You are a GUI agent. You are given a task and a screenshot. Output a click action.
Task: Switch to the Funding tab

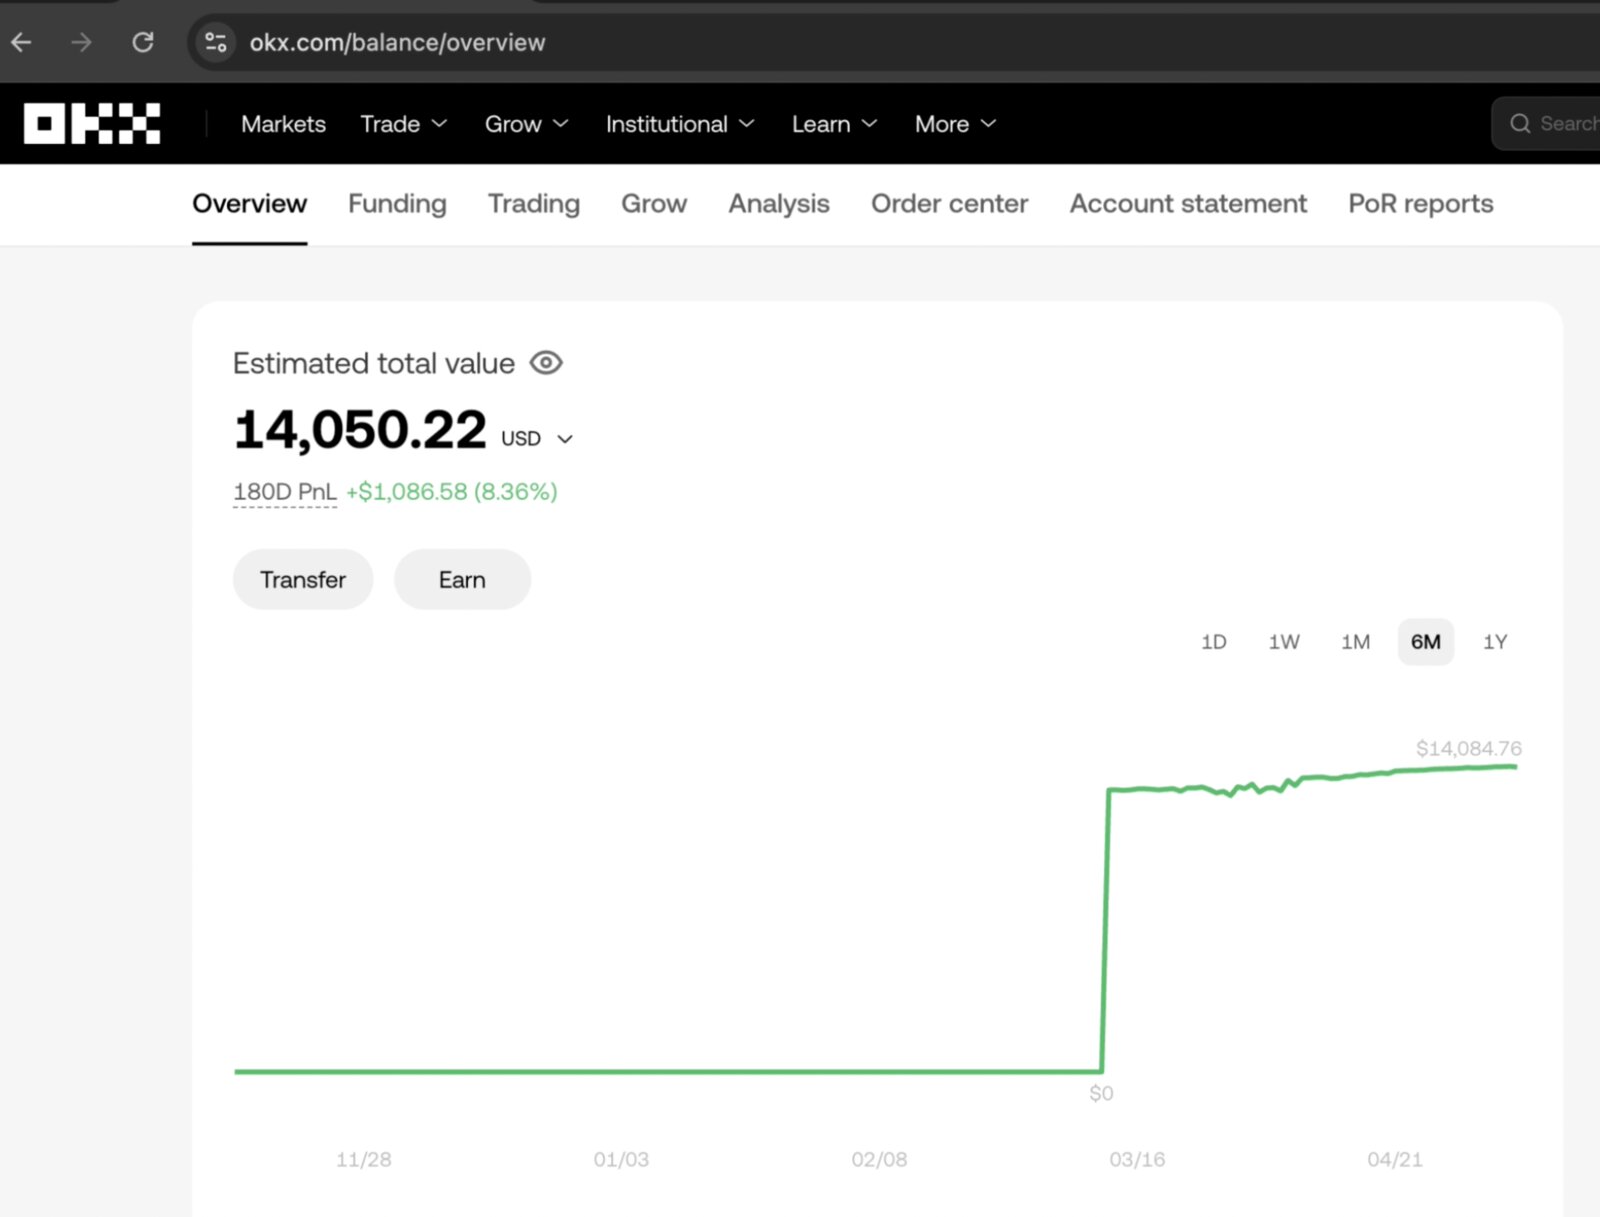point(397,204)
